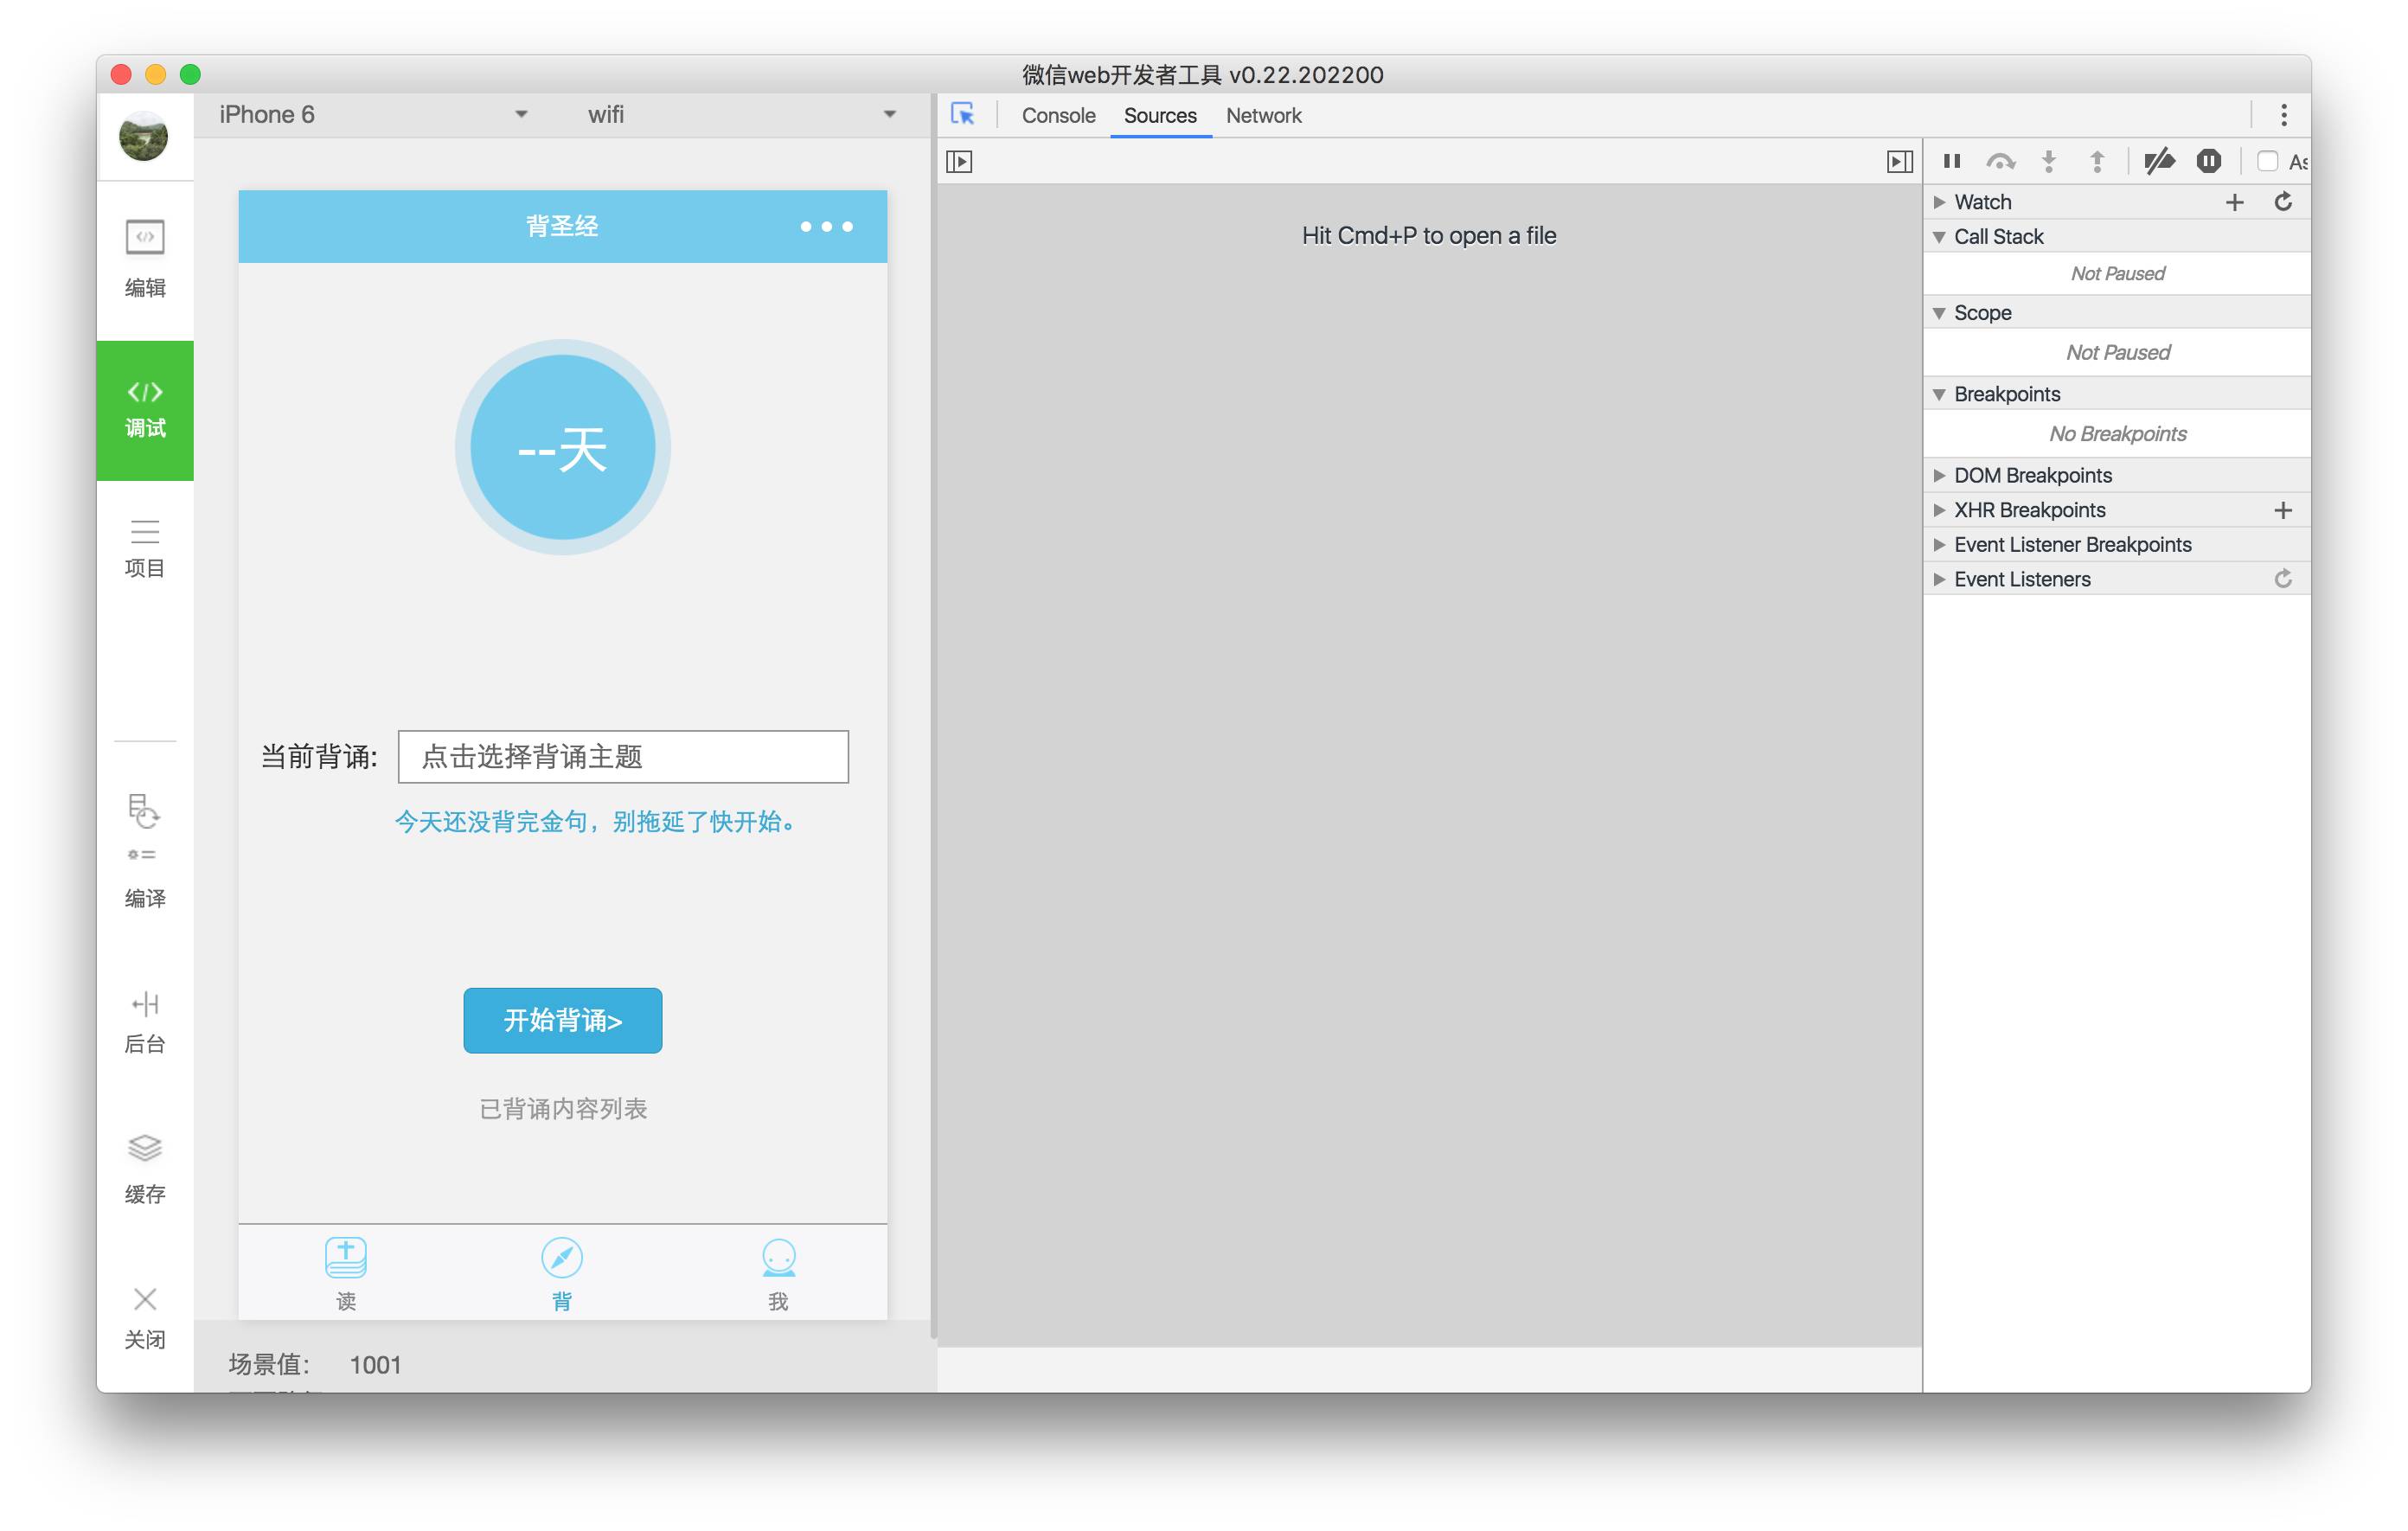This screenshot has height=1531, width=2408.
Task: Open the wifi network dropdown
Action: (x=740, y=115)
